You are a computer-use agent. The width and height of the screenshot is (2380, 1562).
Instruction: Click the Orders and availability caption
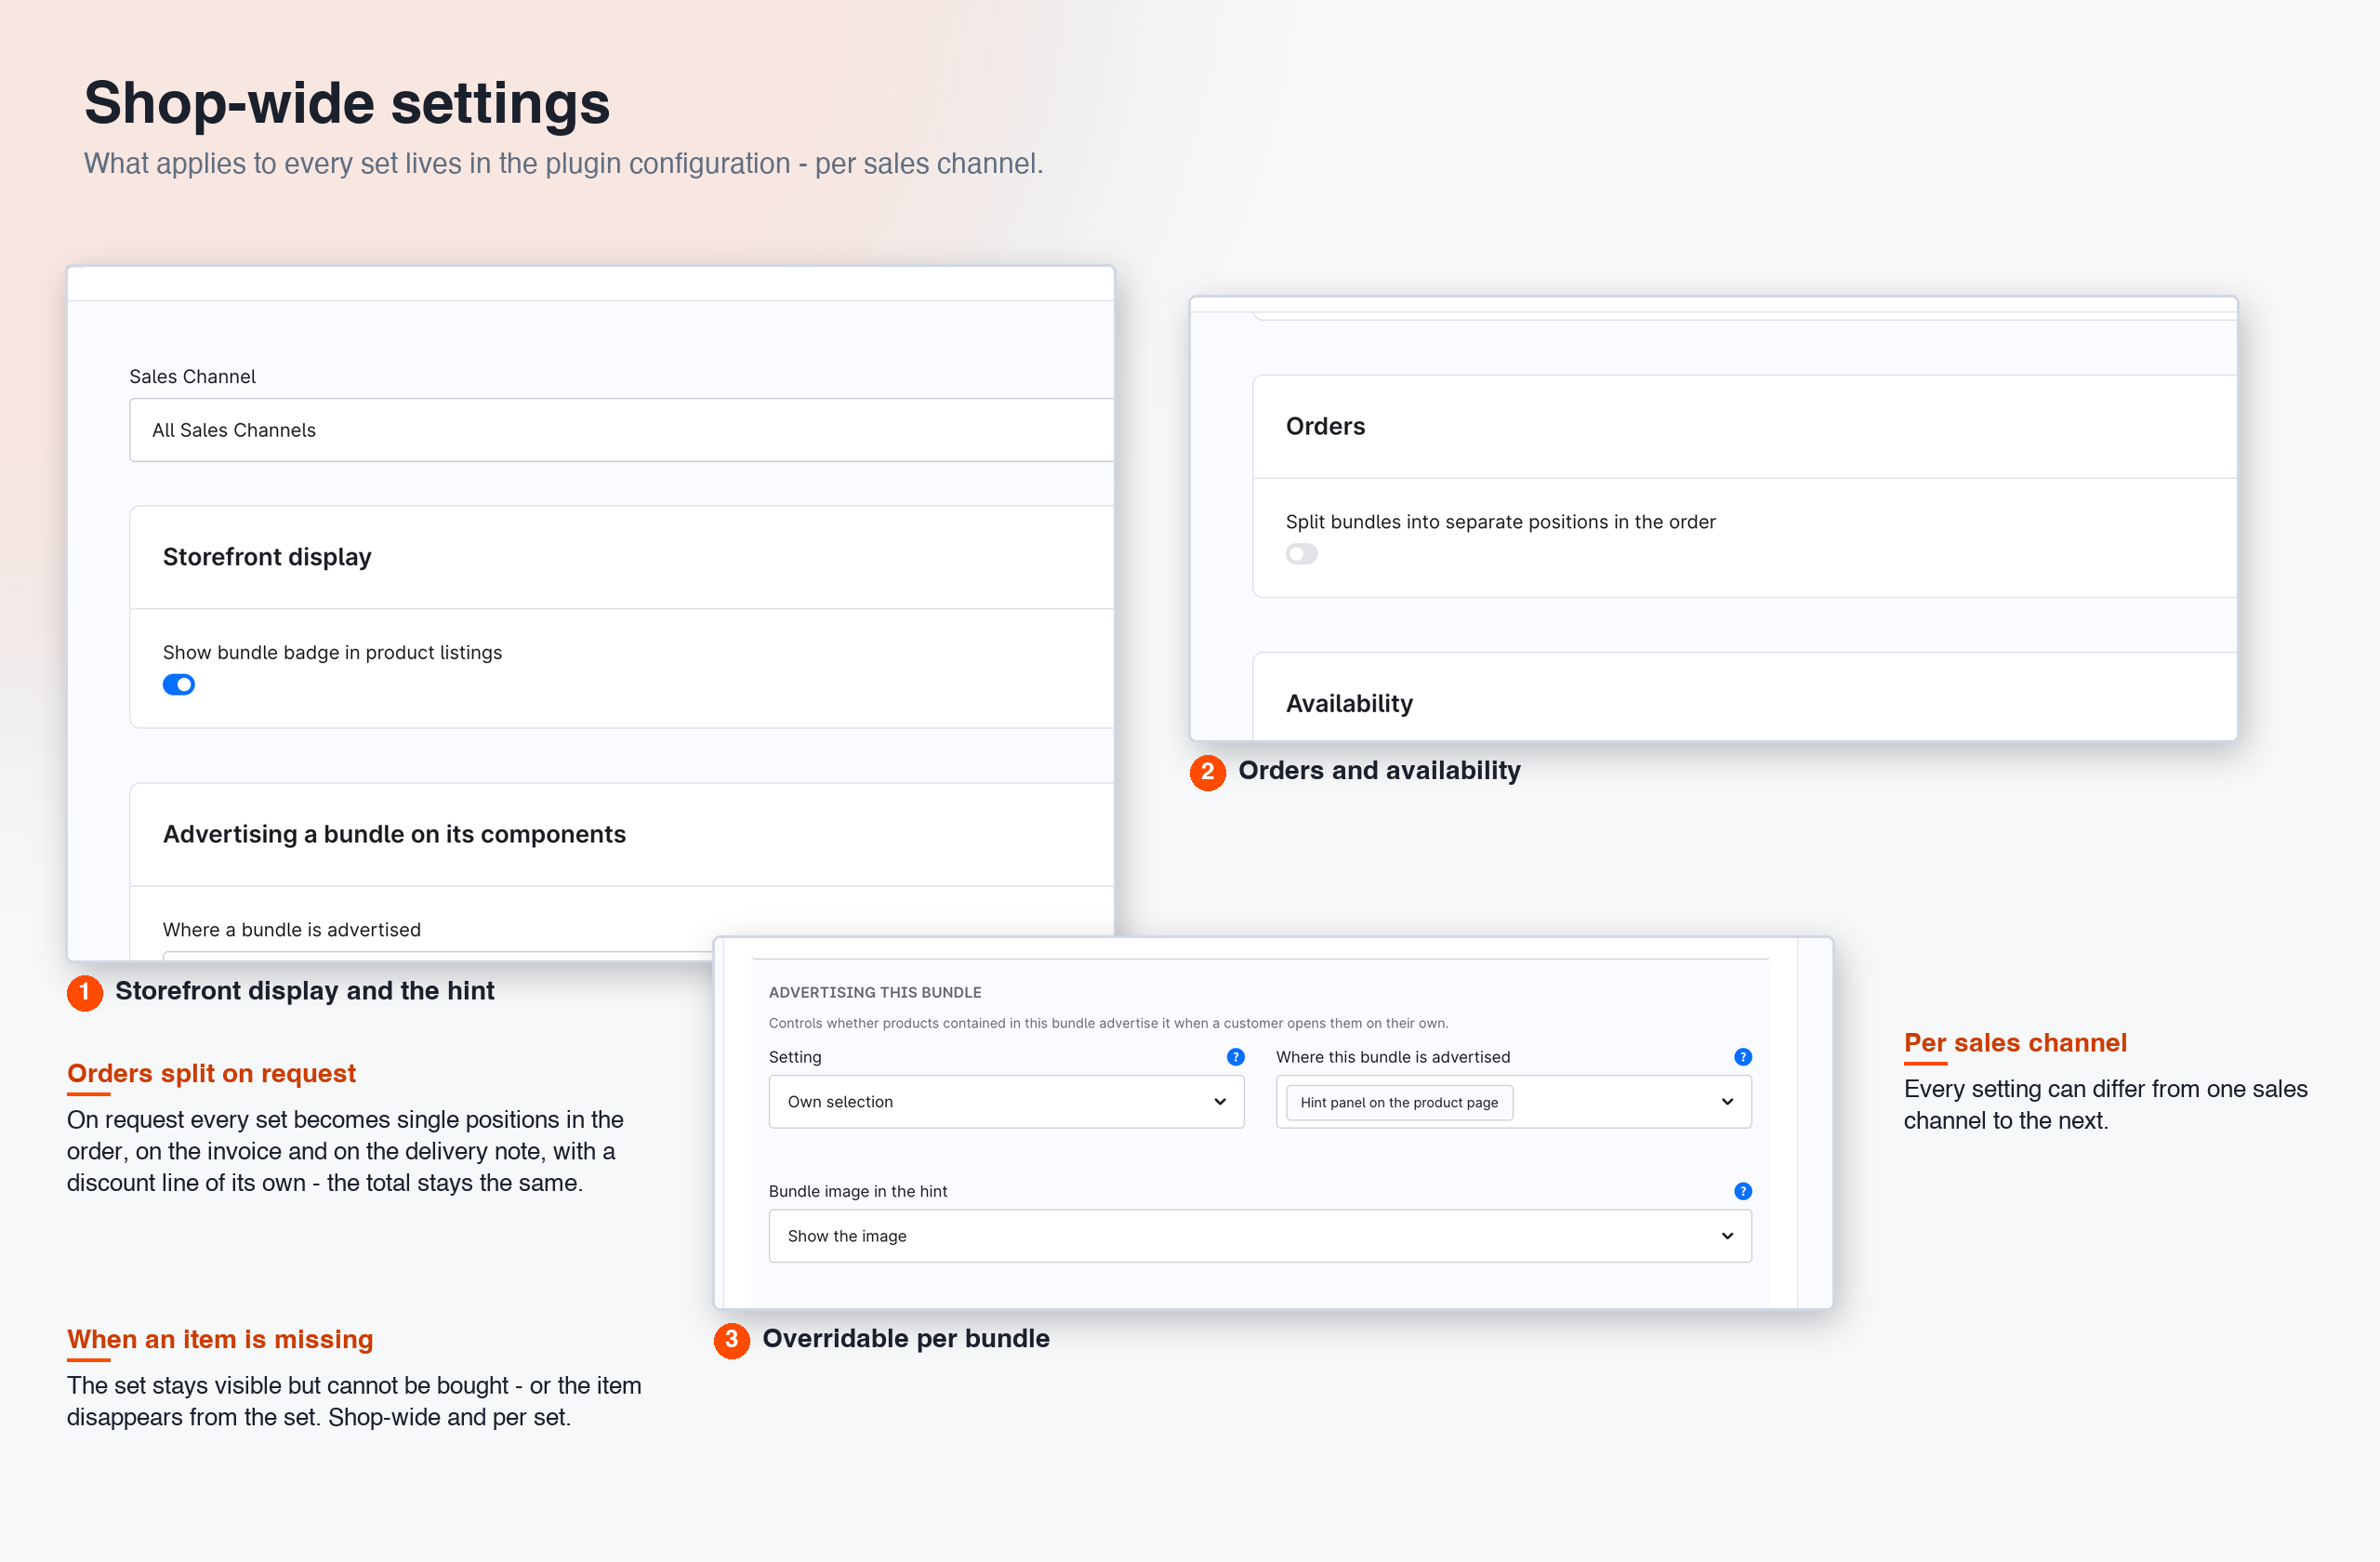pos(1379,771)
